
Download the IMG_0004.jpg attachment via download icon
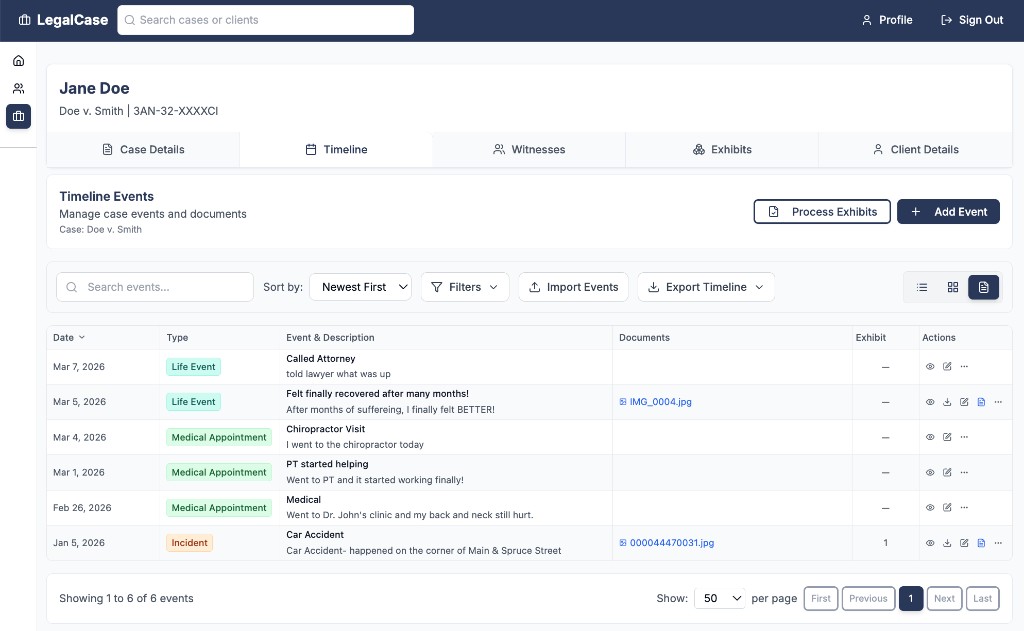pos(947,402)
